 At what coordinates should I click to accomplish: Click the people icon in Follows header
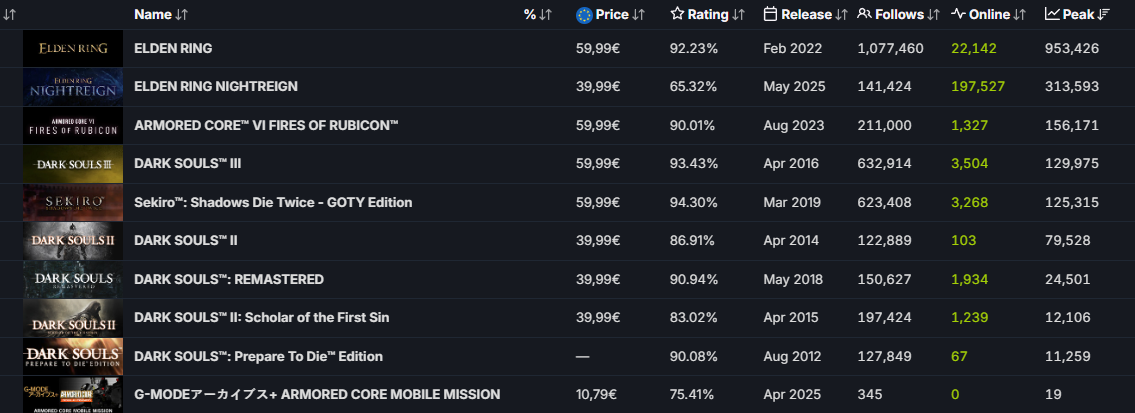864,14
